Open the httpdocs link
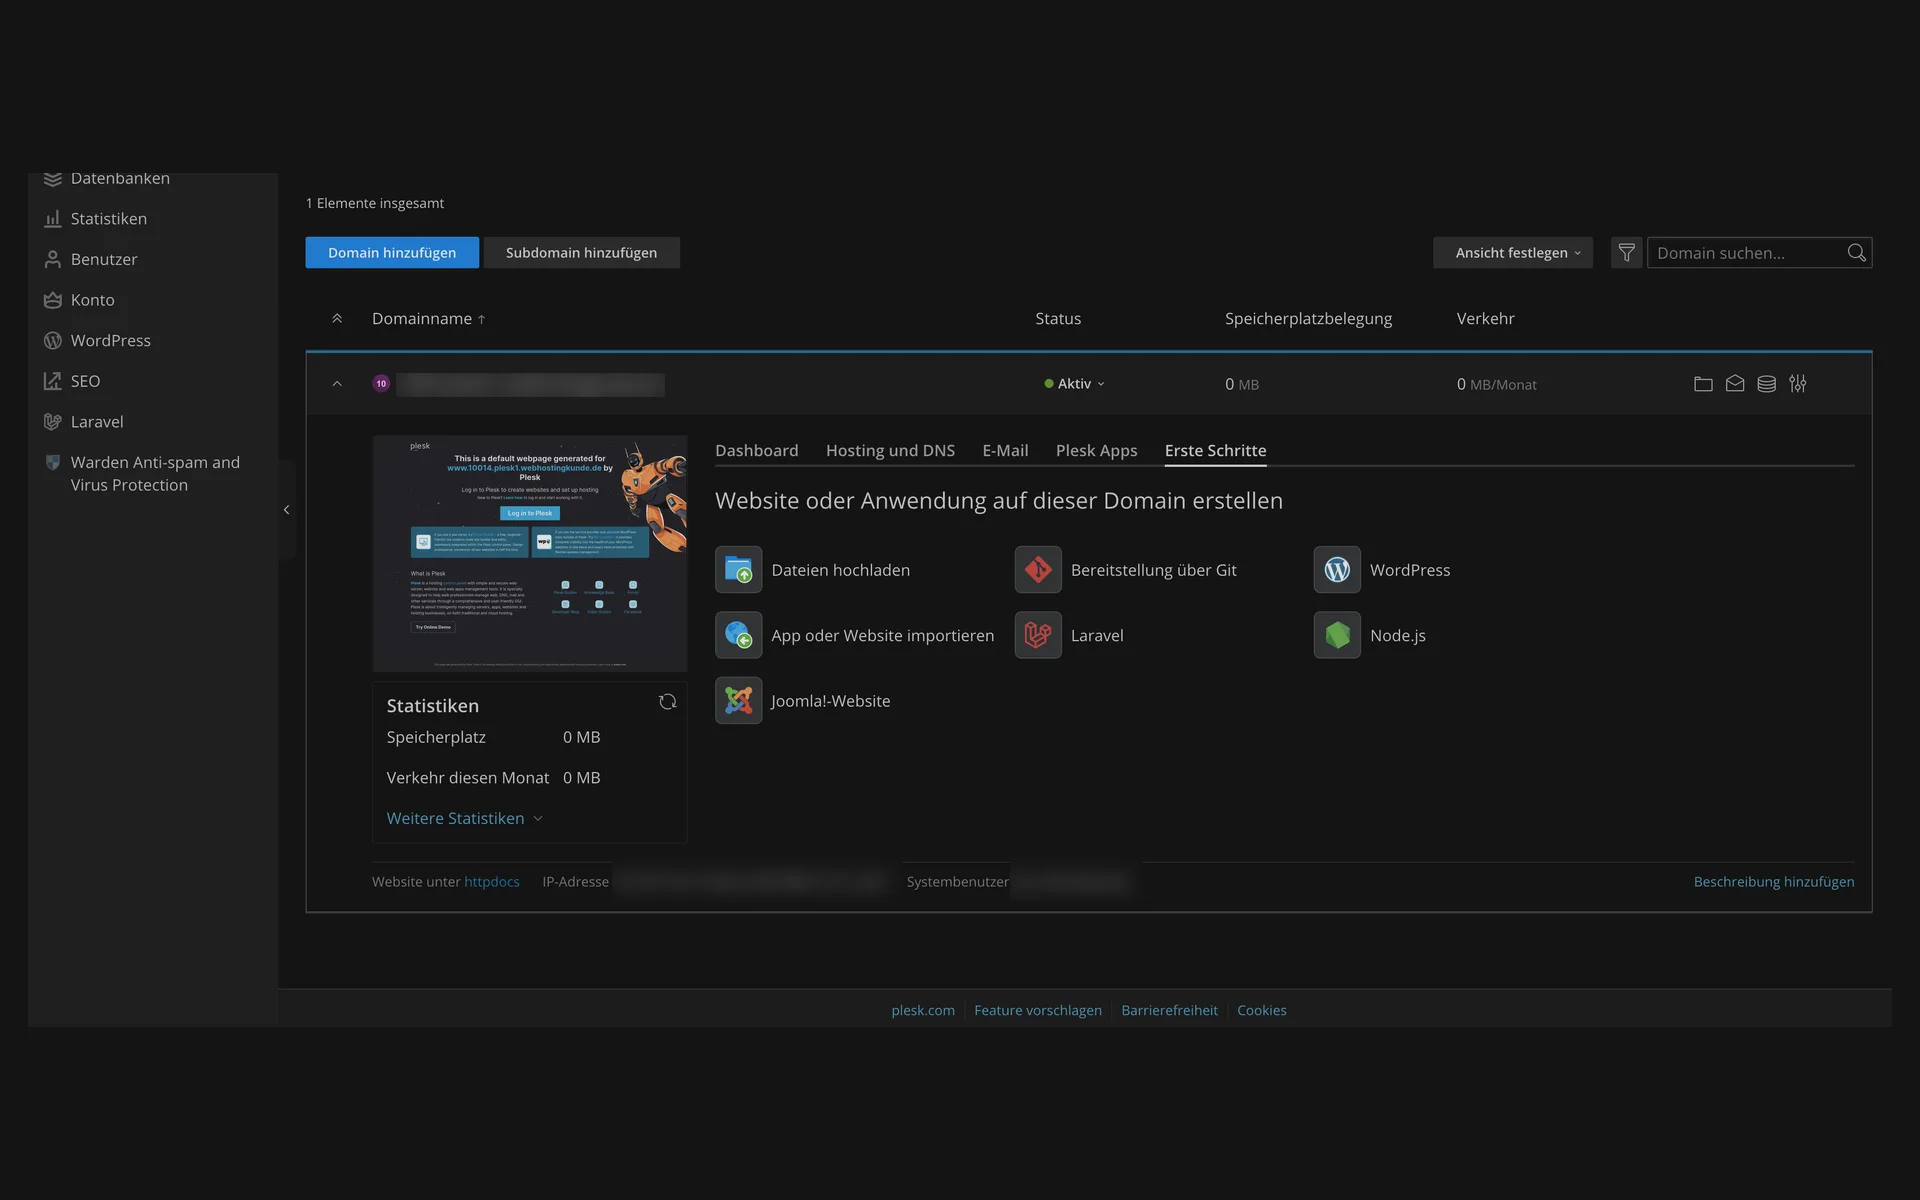 tap(492, 882)
